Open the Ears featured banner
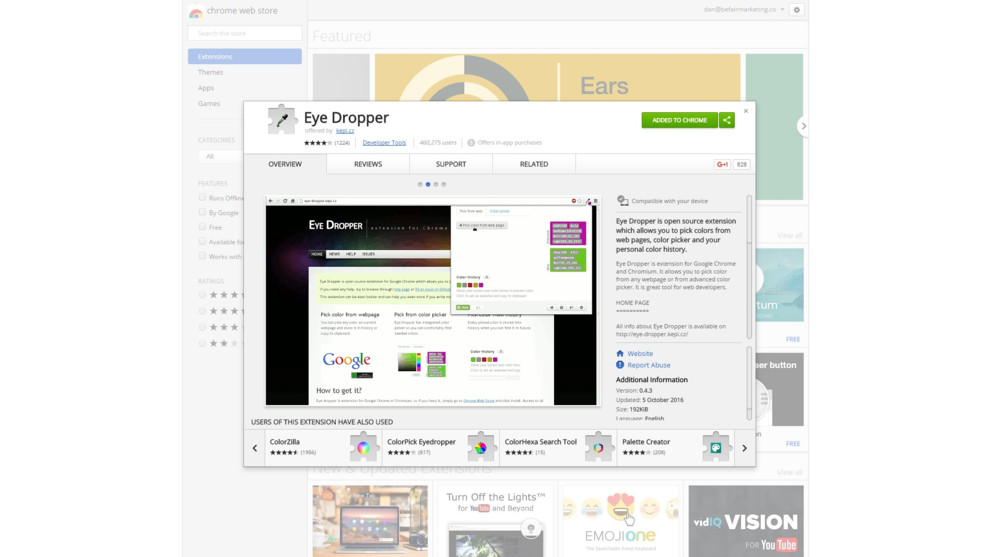 557,78
